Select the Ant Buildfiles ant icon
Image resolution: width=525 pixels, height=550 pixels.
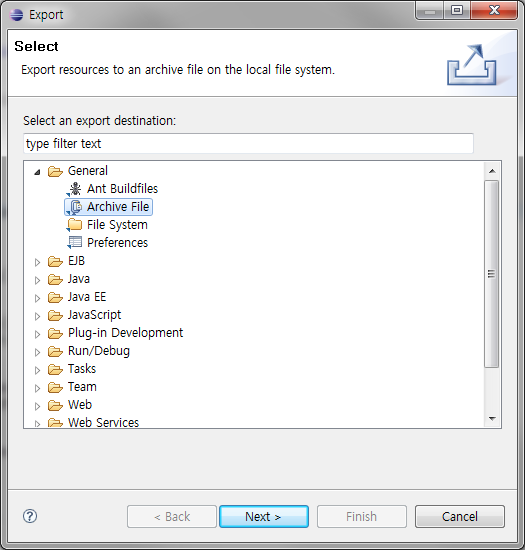tap(74, 189)
